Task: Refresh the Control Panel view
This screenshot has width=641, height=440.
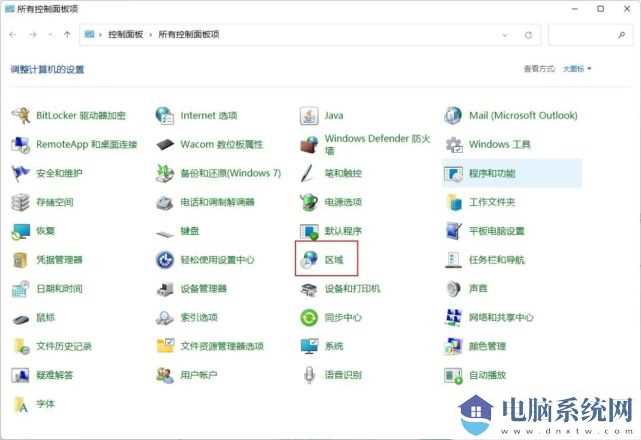Action: (528, 35)
